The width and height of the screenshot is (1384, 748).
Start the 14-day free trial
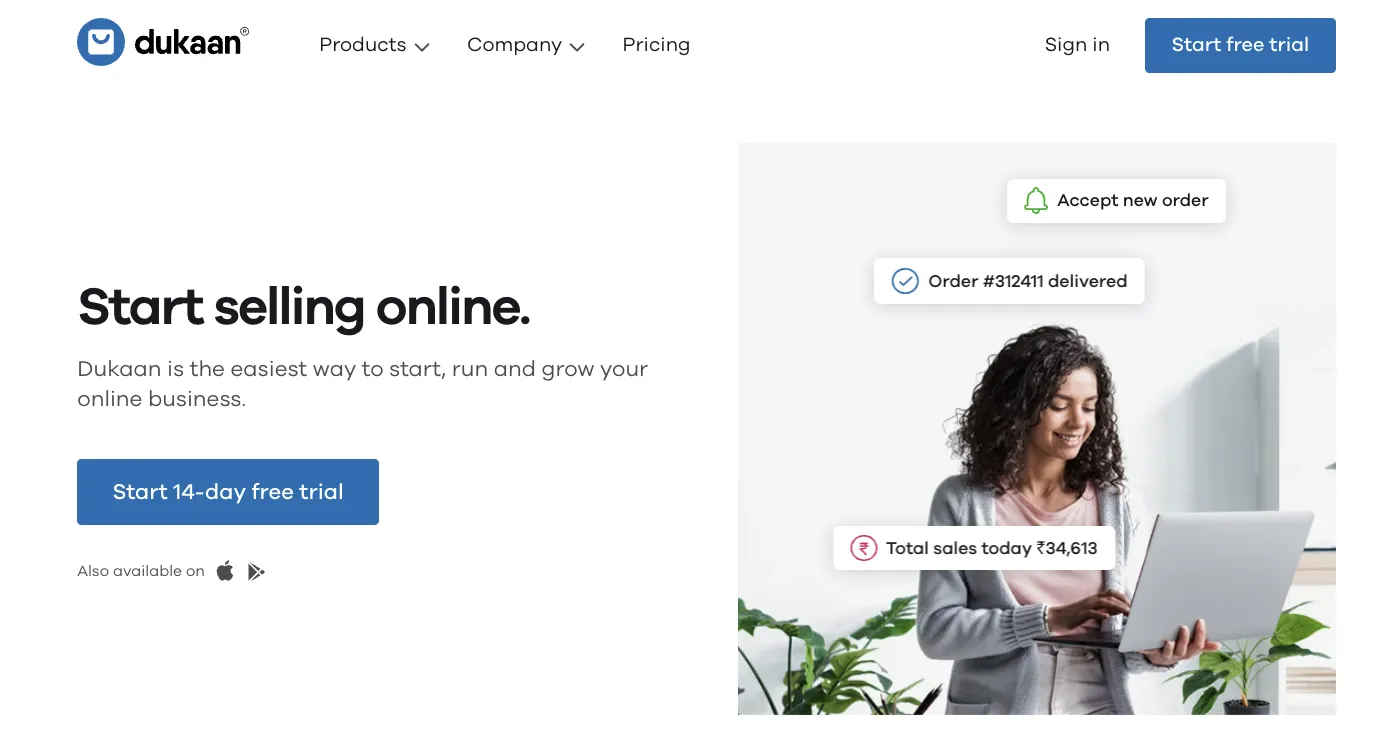pyautogui.click(x=228, y=492)
